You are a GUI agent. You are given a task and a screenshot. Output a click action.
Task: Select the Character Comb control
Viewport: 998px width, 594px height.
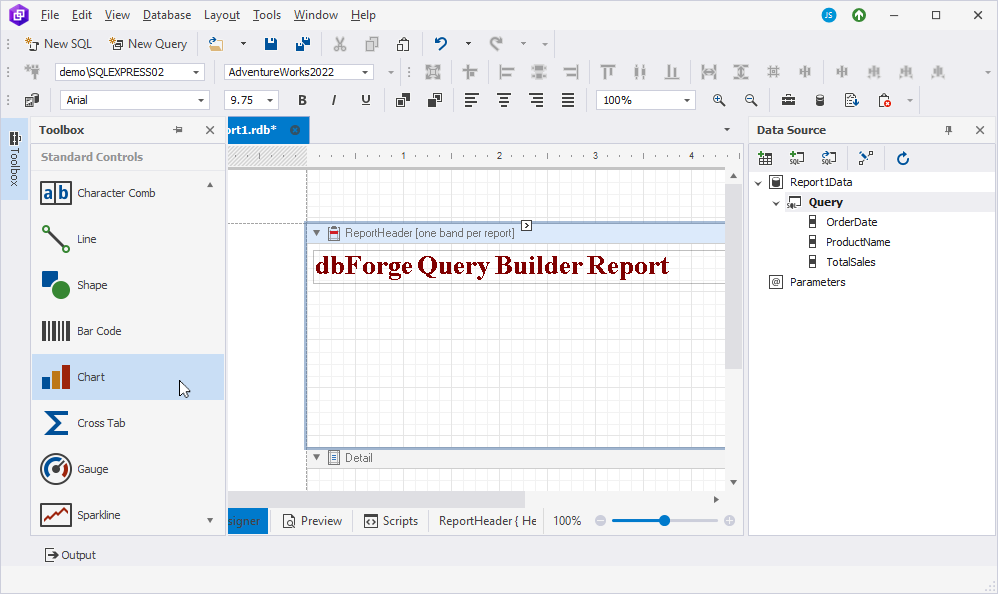point(127,193)
